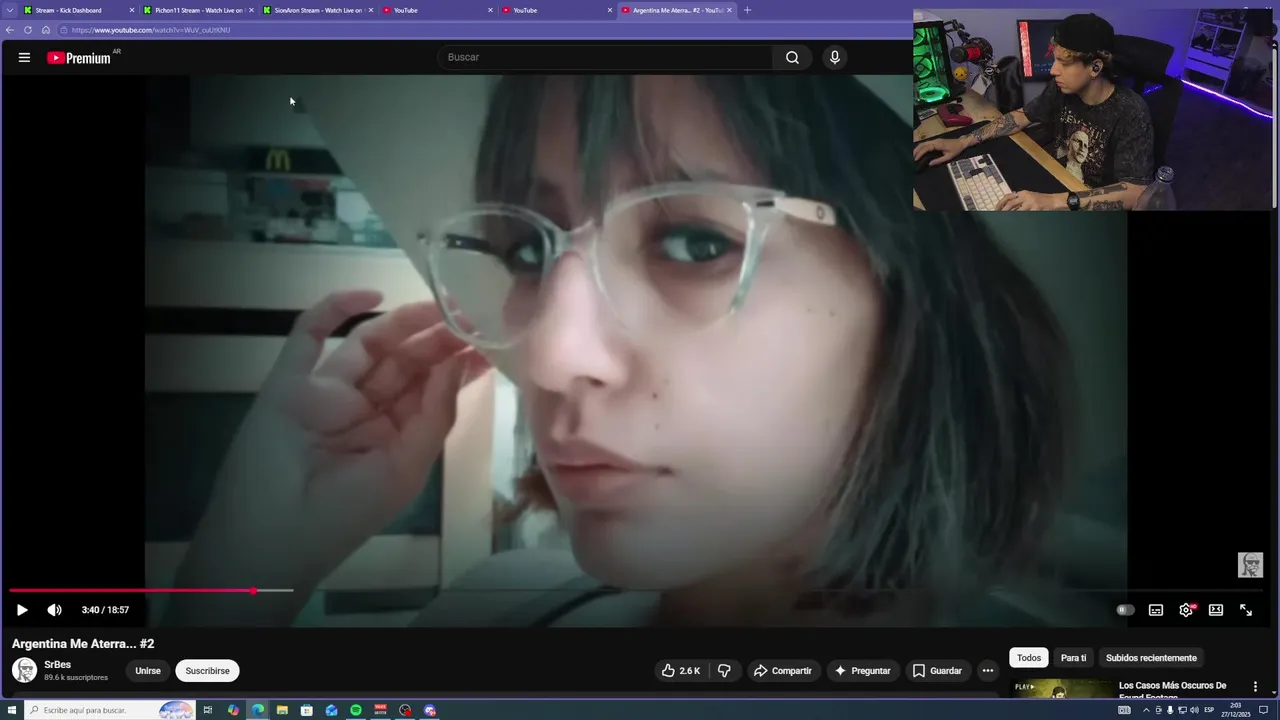Click the channel watermark in video corner
The width and height of the screenshot is (1280, 720).
[1250, 564]
